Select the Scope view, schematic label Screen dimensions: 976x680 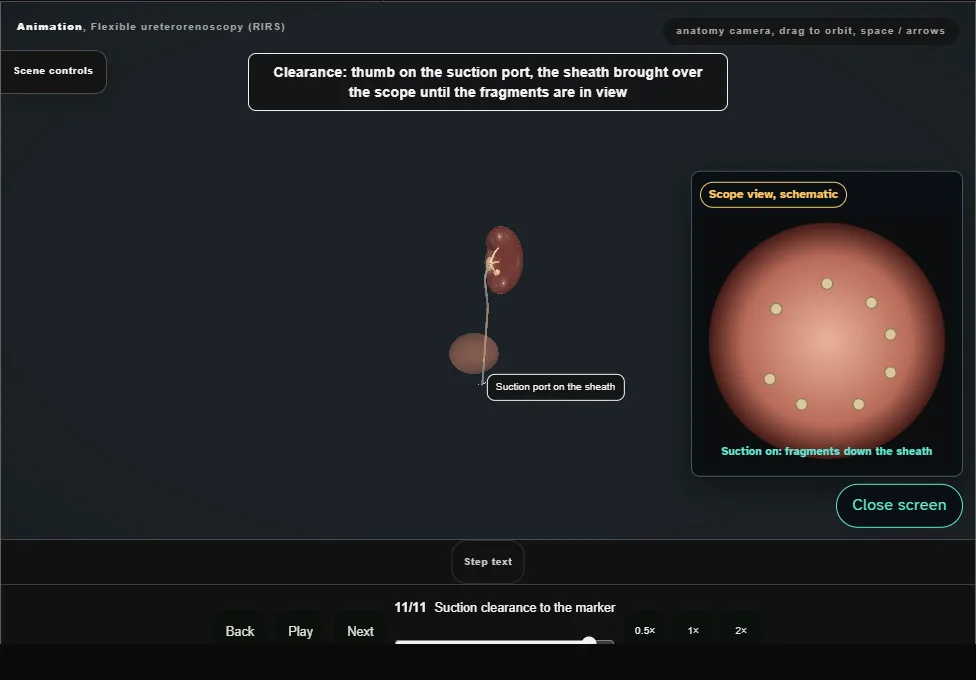pos(773,194)
